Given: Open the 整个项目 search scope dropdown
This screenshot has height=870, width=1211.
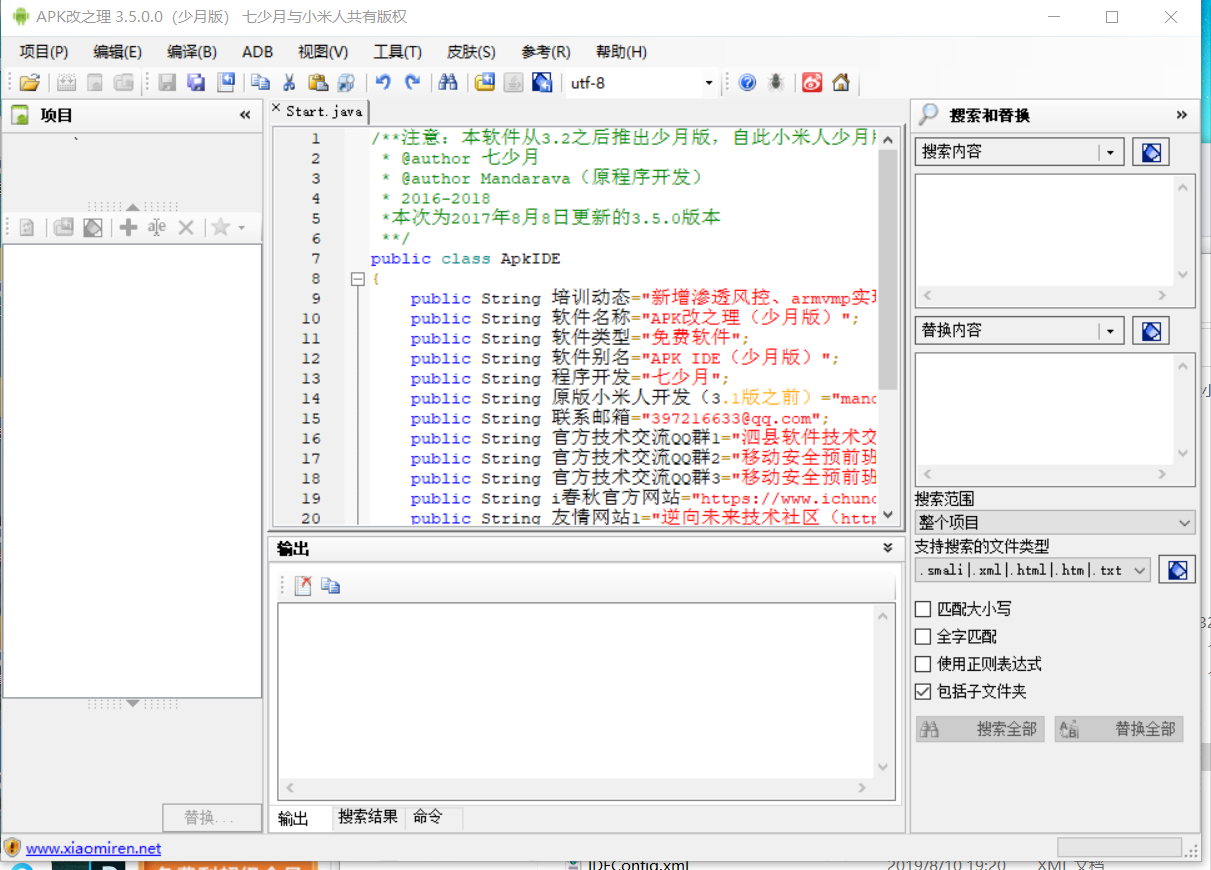Looking at the screenshot, I should [x=1185, y=522].
